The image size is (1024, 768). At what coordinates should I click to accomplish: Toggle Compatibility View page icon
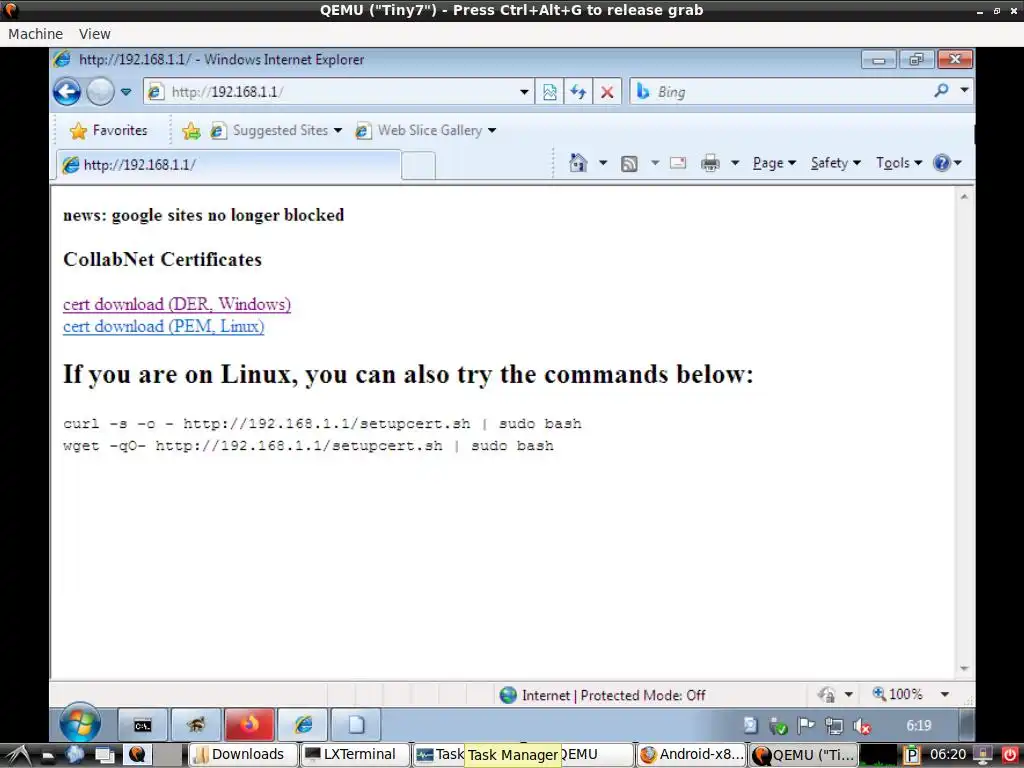pyautogui.click(x=550, y=92)
